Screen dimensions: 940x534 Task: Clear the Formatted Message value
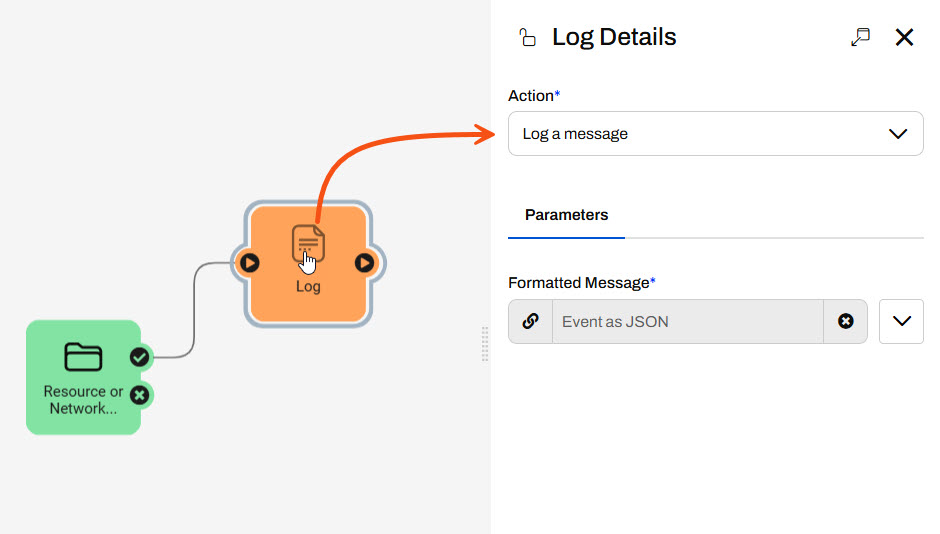846,321
